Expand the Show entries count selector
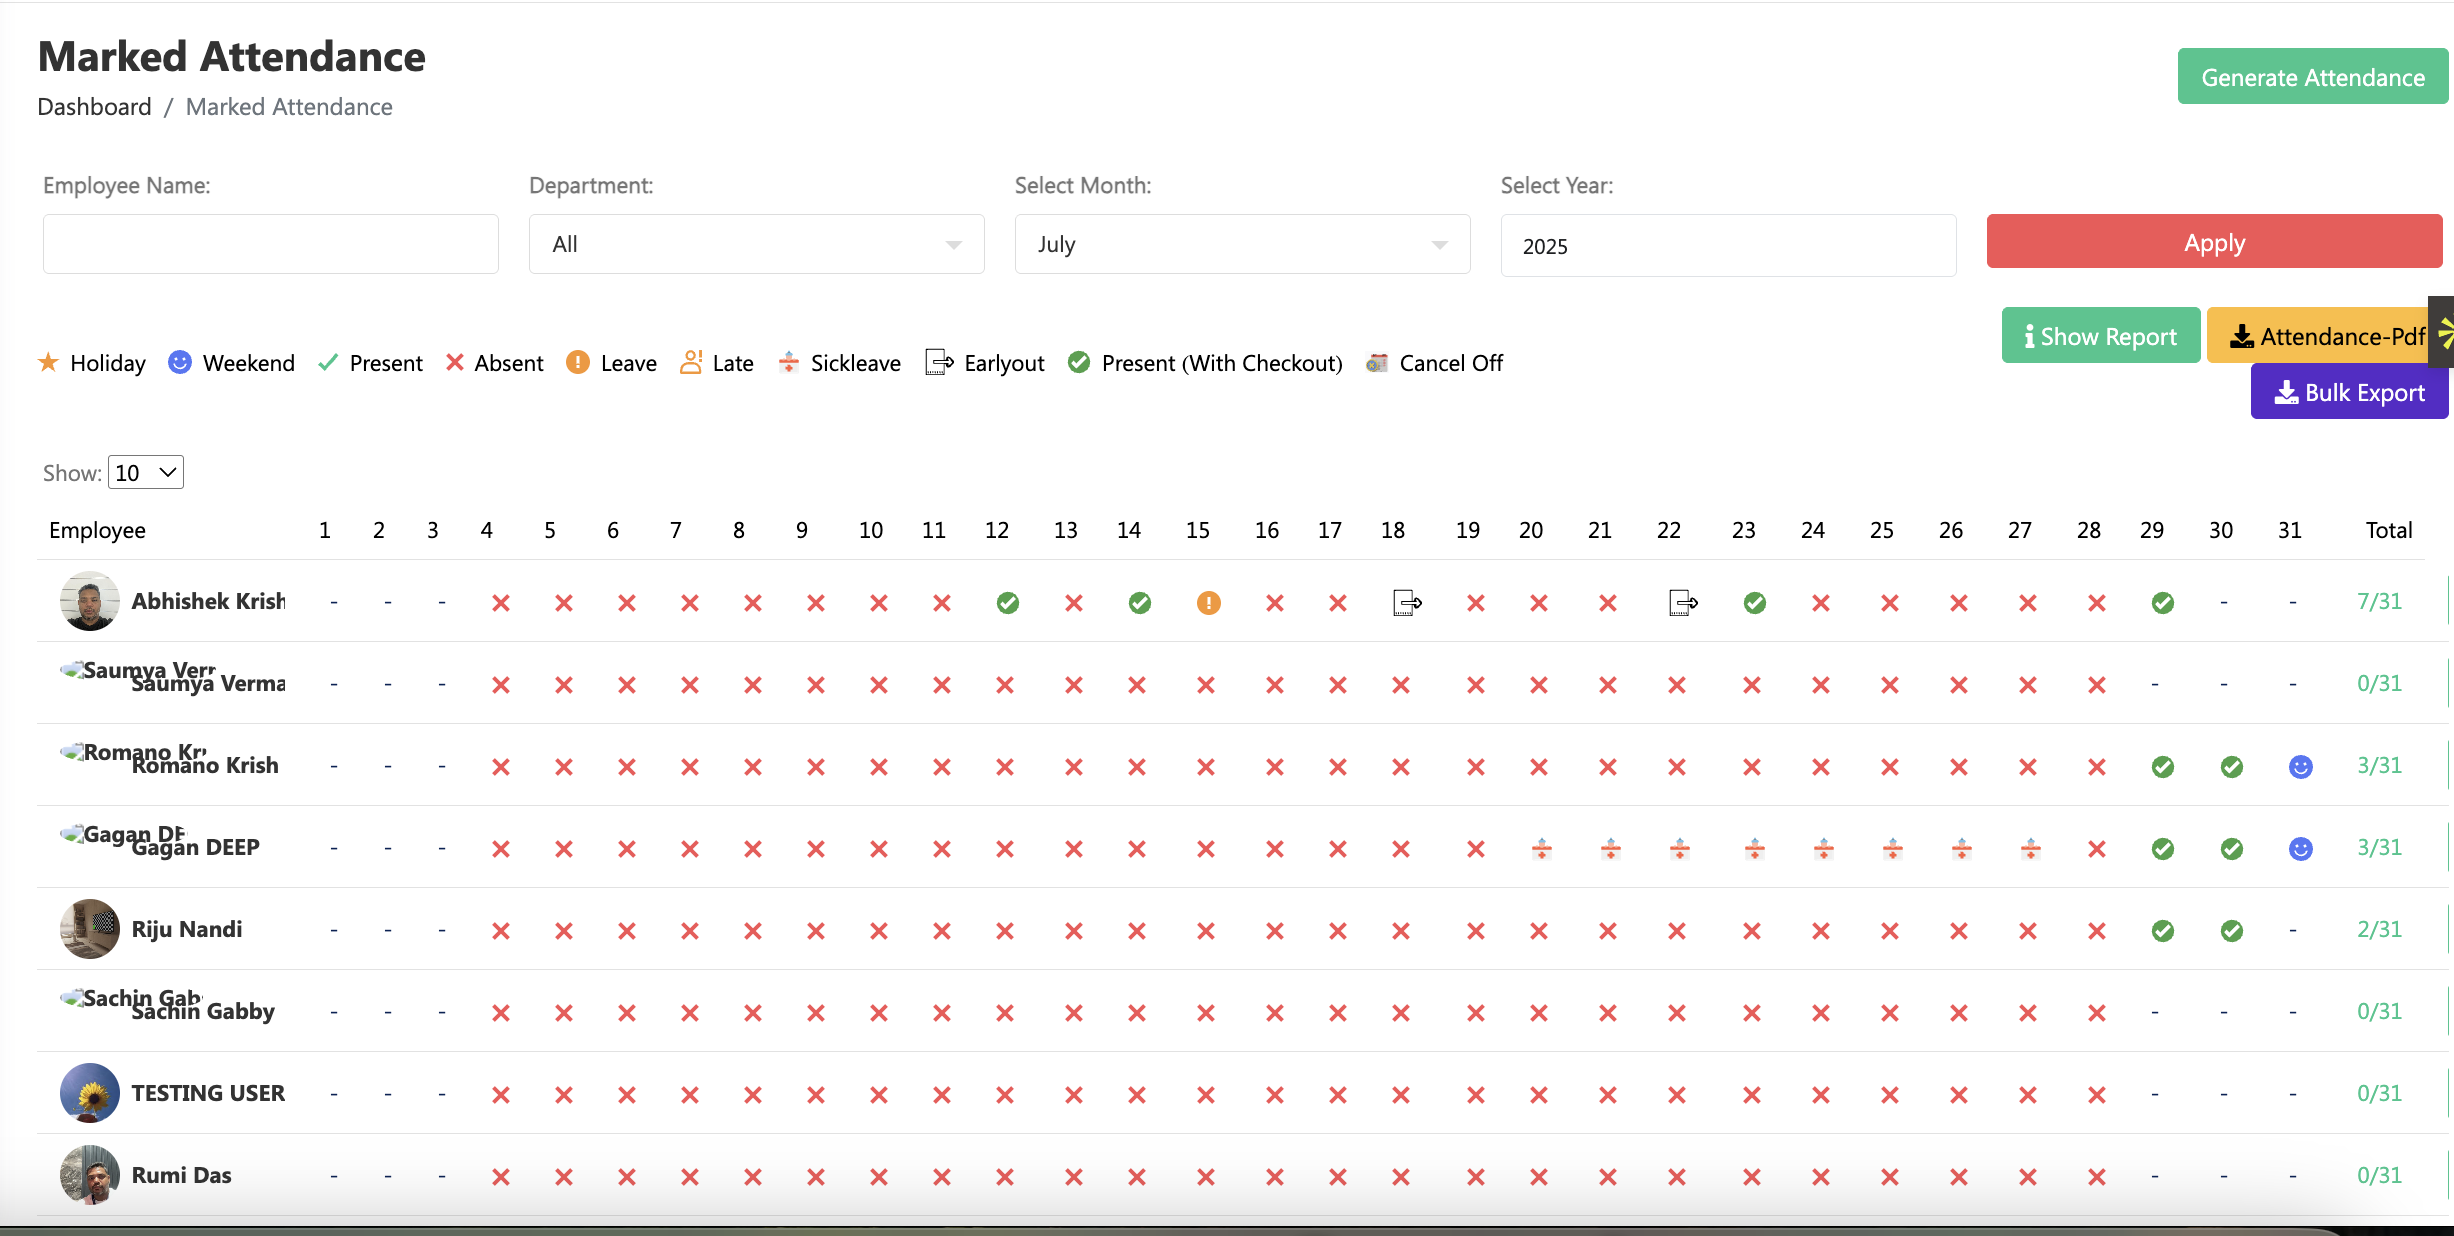Screen dimensions: 2454x1236 [146, 473]
